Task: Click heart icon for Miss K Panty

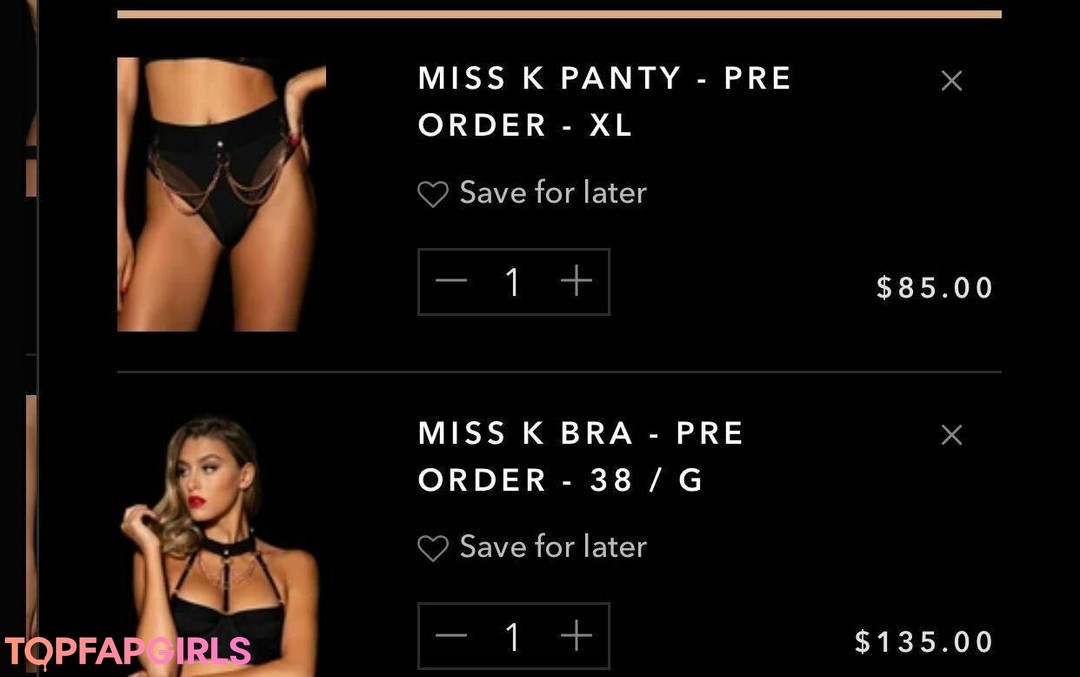Action: click(433, 194)
